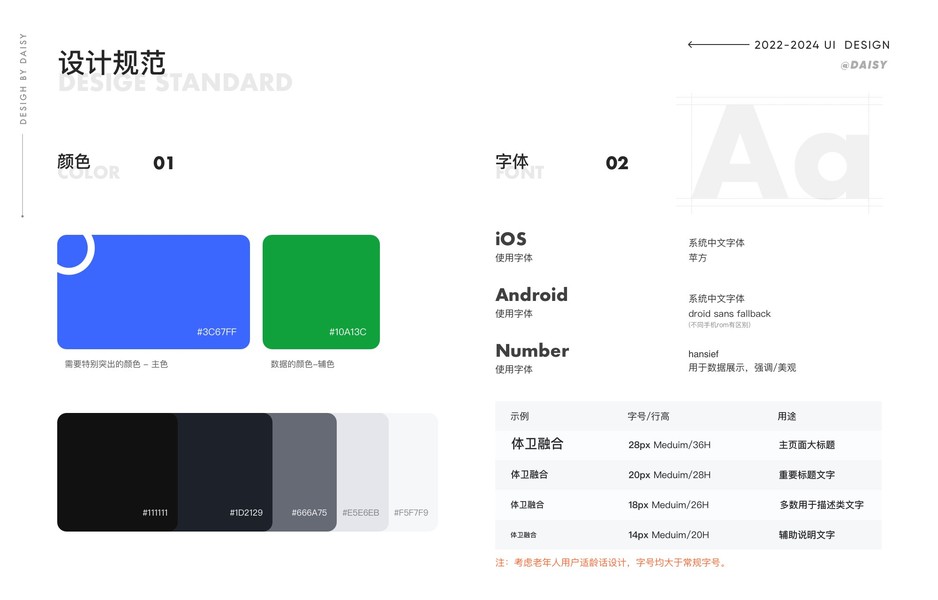The image size is (938, 600).
Task: Click "使用字体" under the Number heading
Action: pyautogui.click(x=514, y=369)
